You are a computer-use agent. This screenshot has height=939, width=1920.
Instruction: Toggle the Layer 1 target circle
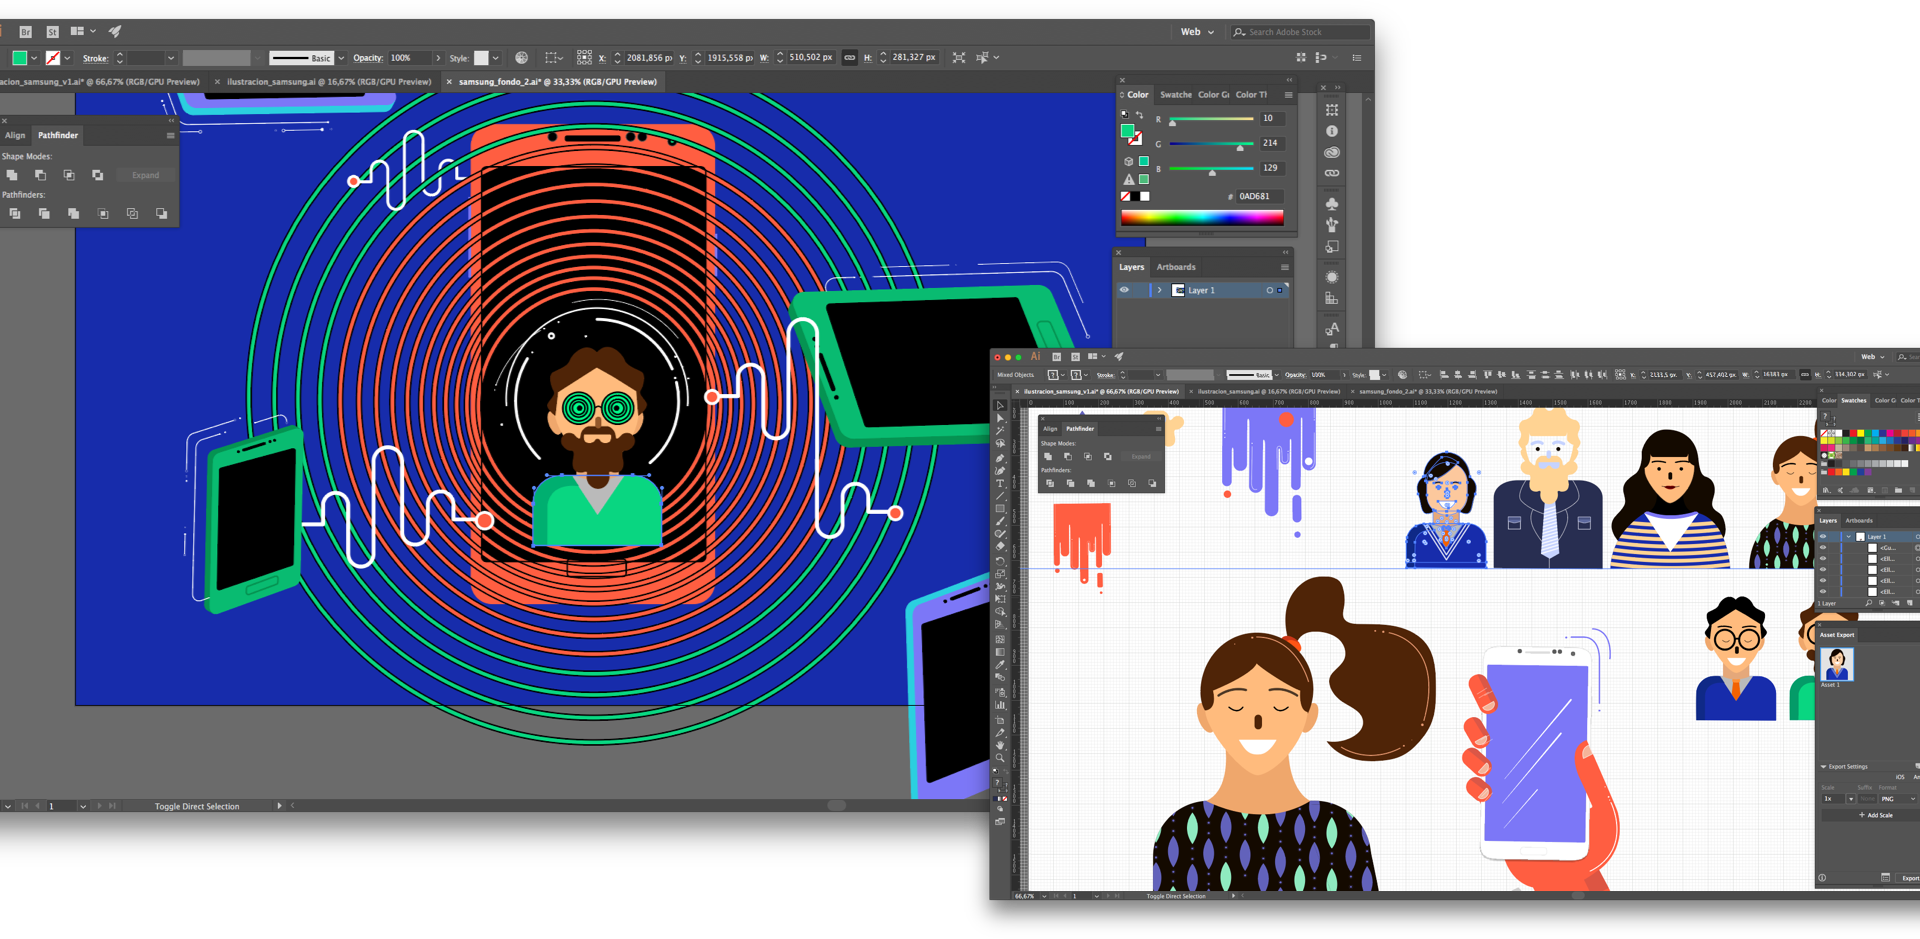pyautogui.click(x=1270, y=290)
